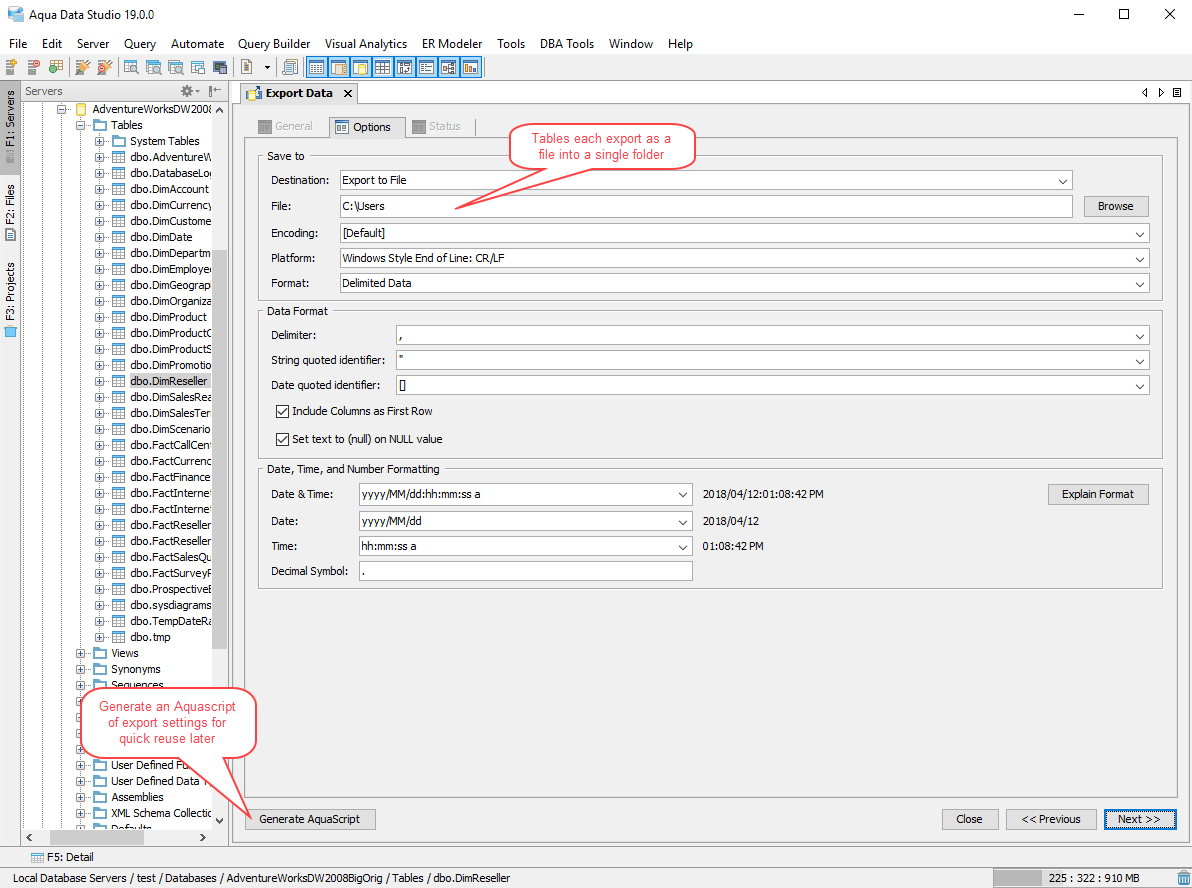Click the << Previous button
Image resolution: width=1192 pixels, height=888 pixels.
(1051, 819)
